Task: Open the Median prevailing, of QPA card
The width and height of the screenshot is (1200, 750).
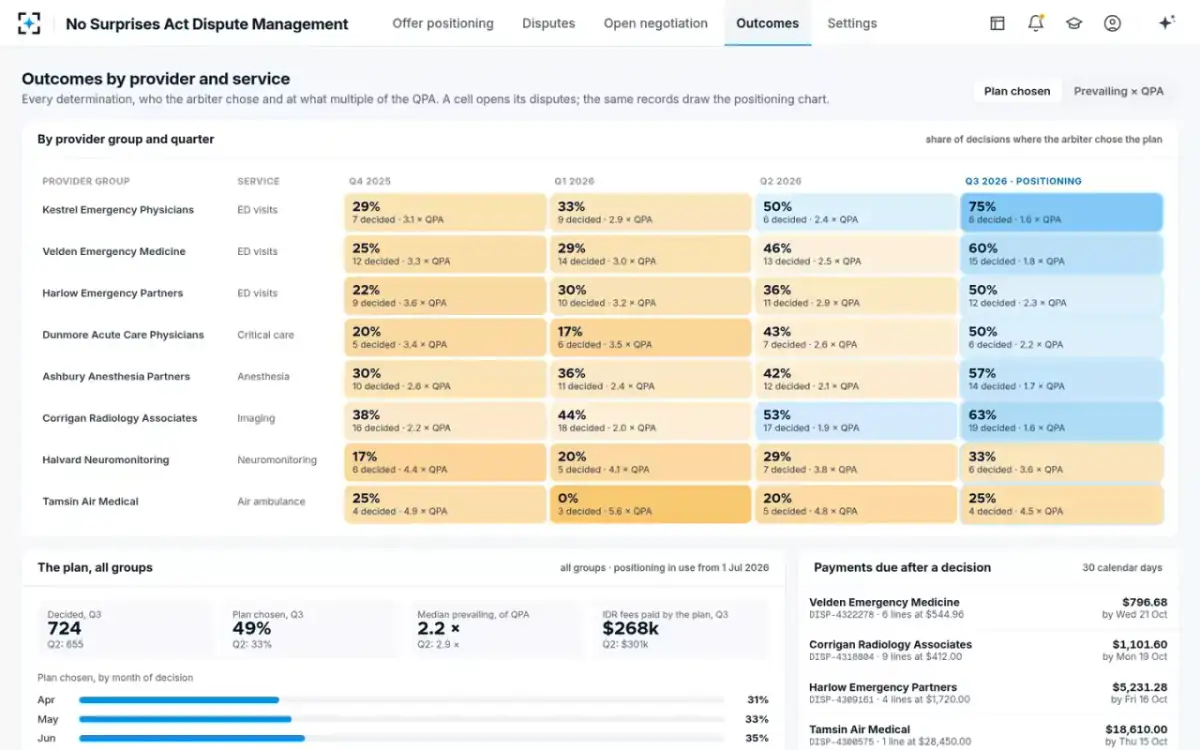Action: coord(495,629)
